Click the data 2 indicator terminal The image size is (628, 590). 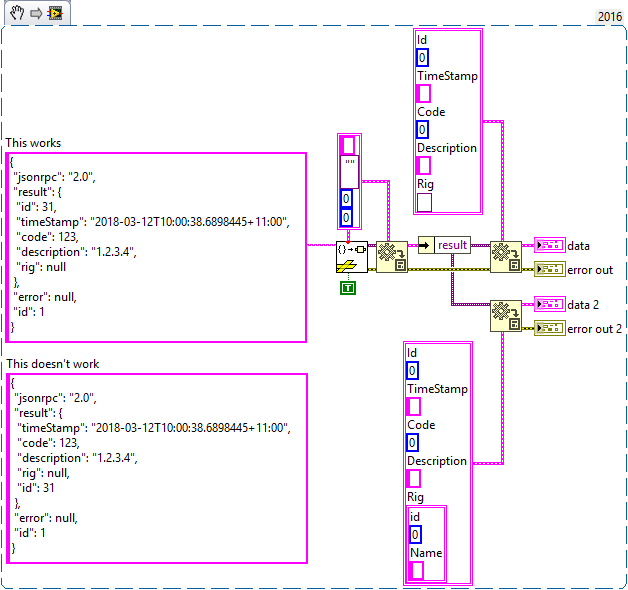click(x=549, y=304)
